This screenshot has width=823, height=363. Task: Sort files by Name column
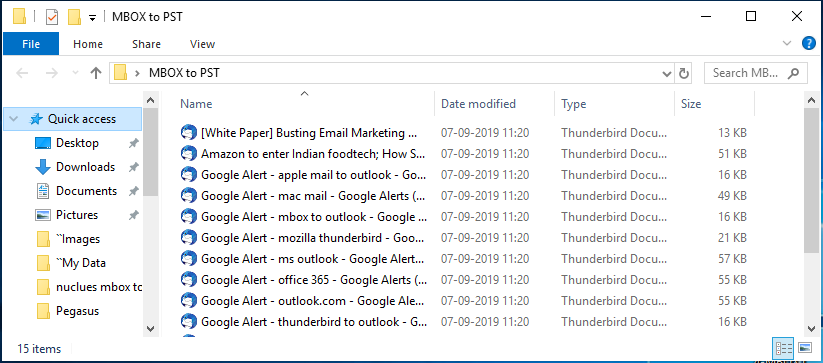tap(196, 104)
